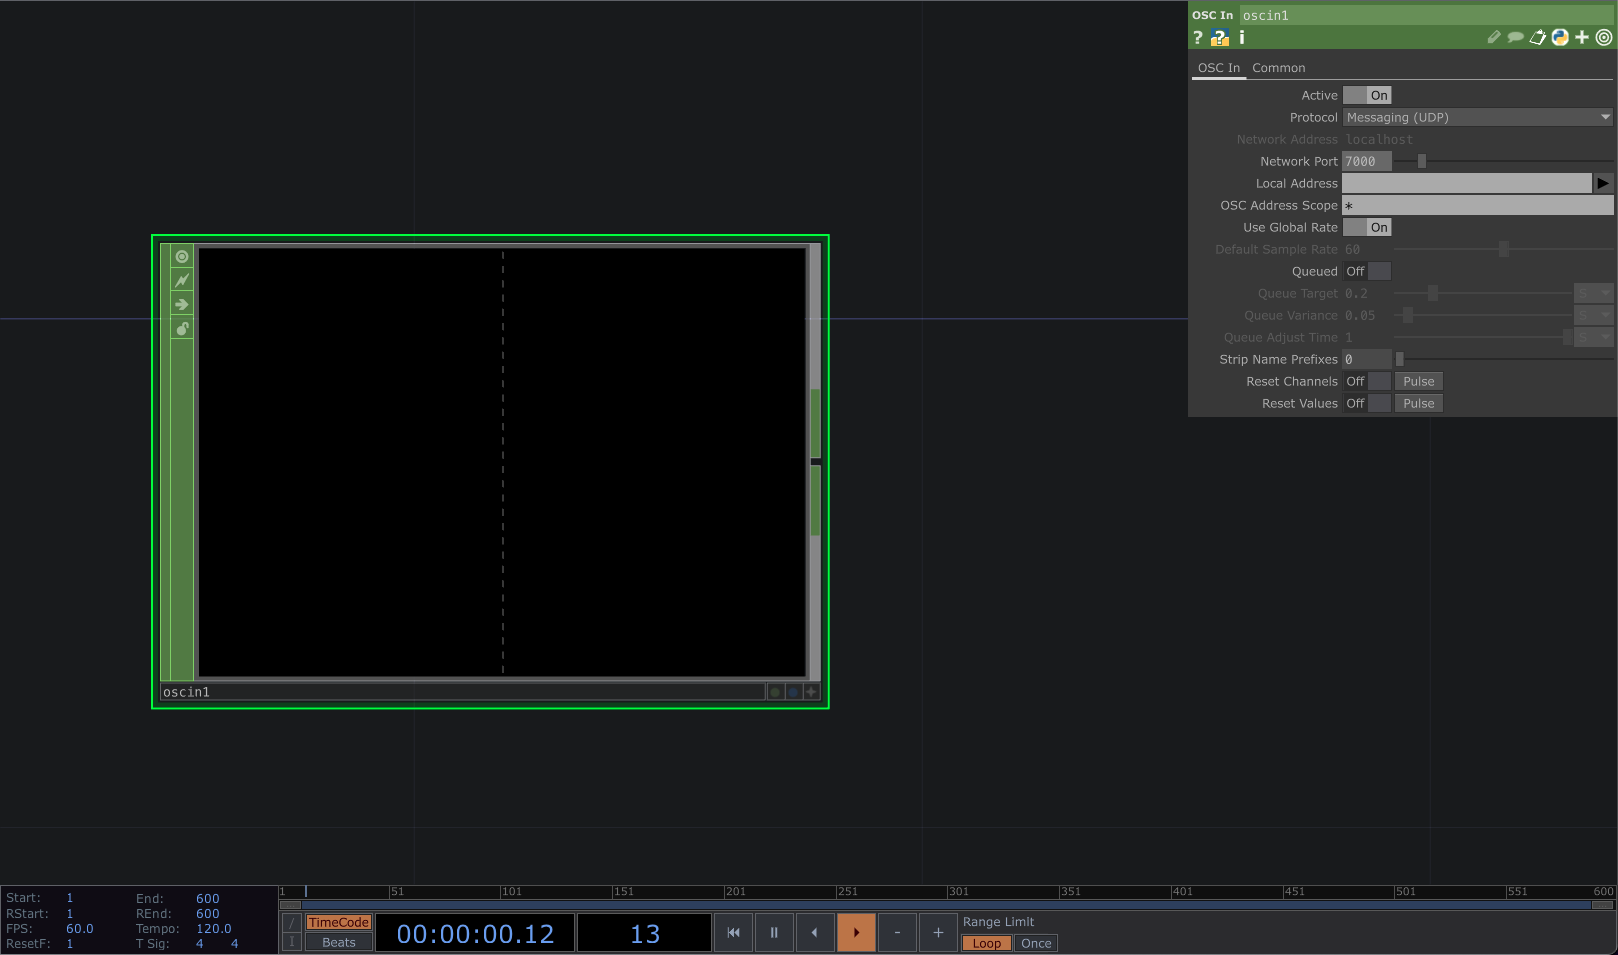Open Queue Adjust Time units dropdown

pyautogui.click(x=1594, y=337)
